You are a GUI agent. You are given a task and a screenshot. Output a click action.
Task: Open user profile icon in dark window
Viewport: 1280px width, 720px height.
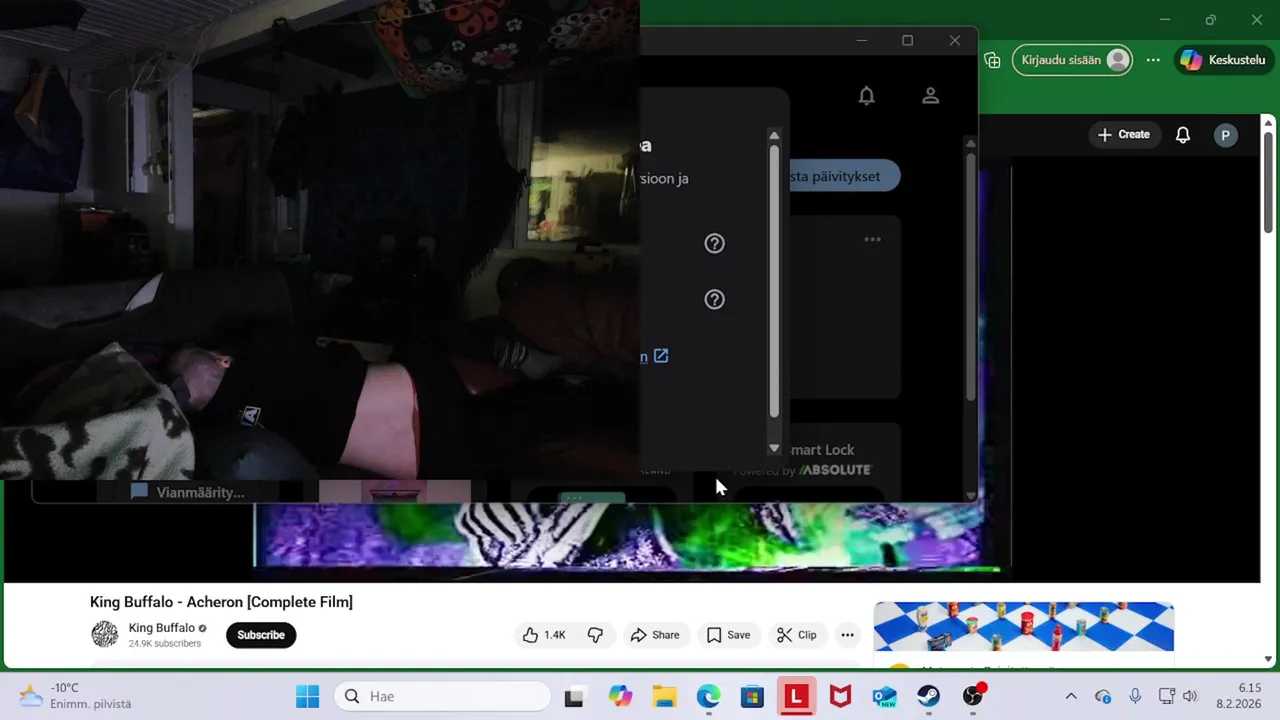pyautogui.click(x=930, y=96)
